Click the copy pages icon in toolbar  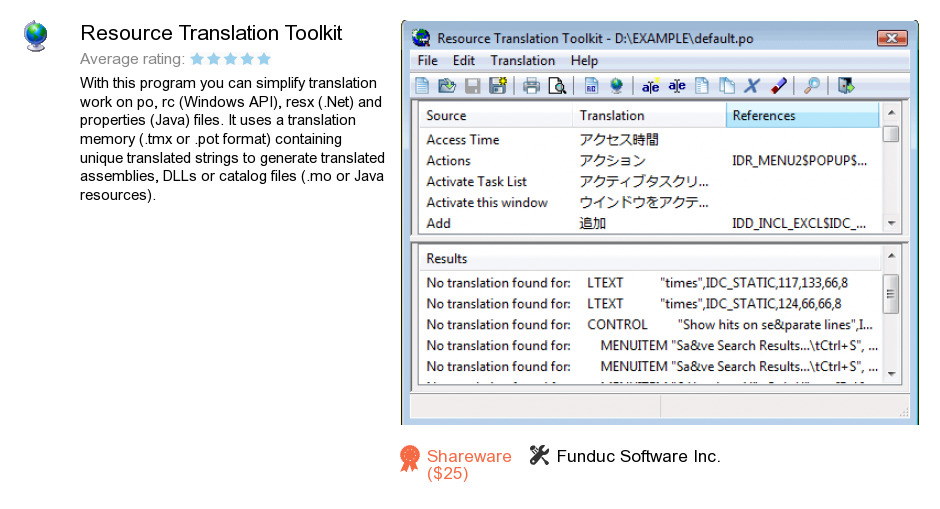[x=727, y=86]
